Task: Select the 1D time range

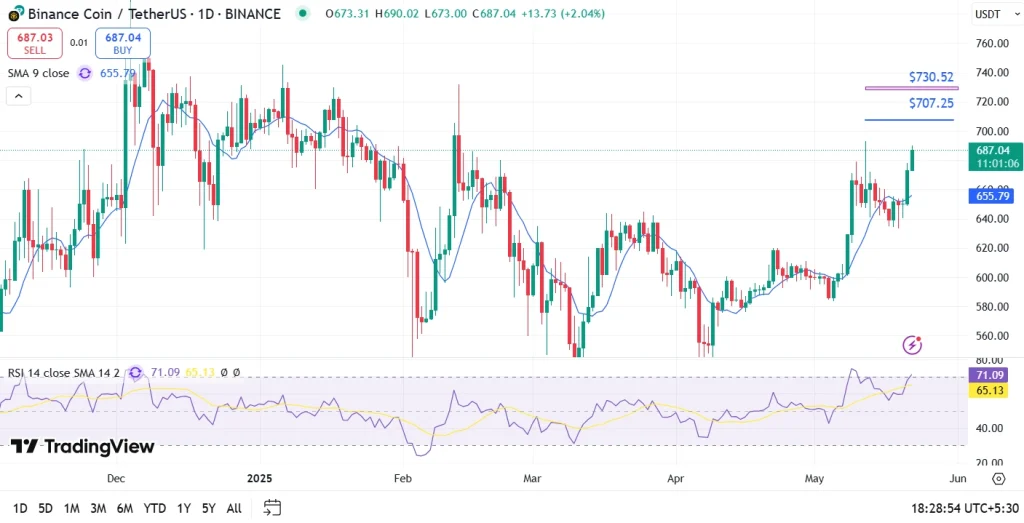Action: [20, 508]
